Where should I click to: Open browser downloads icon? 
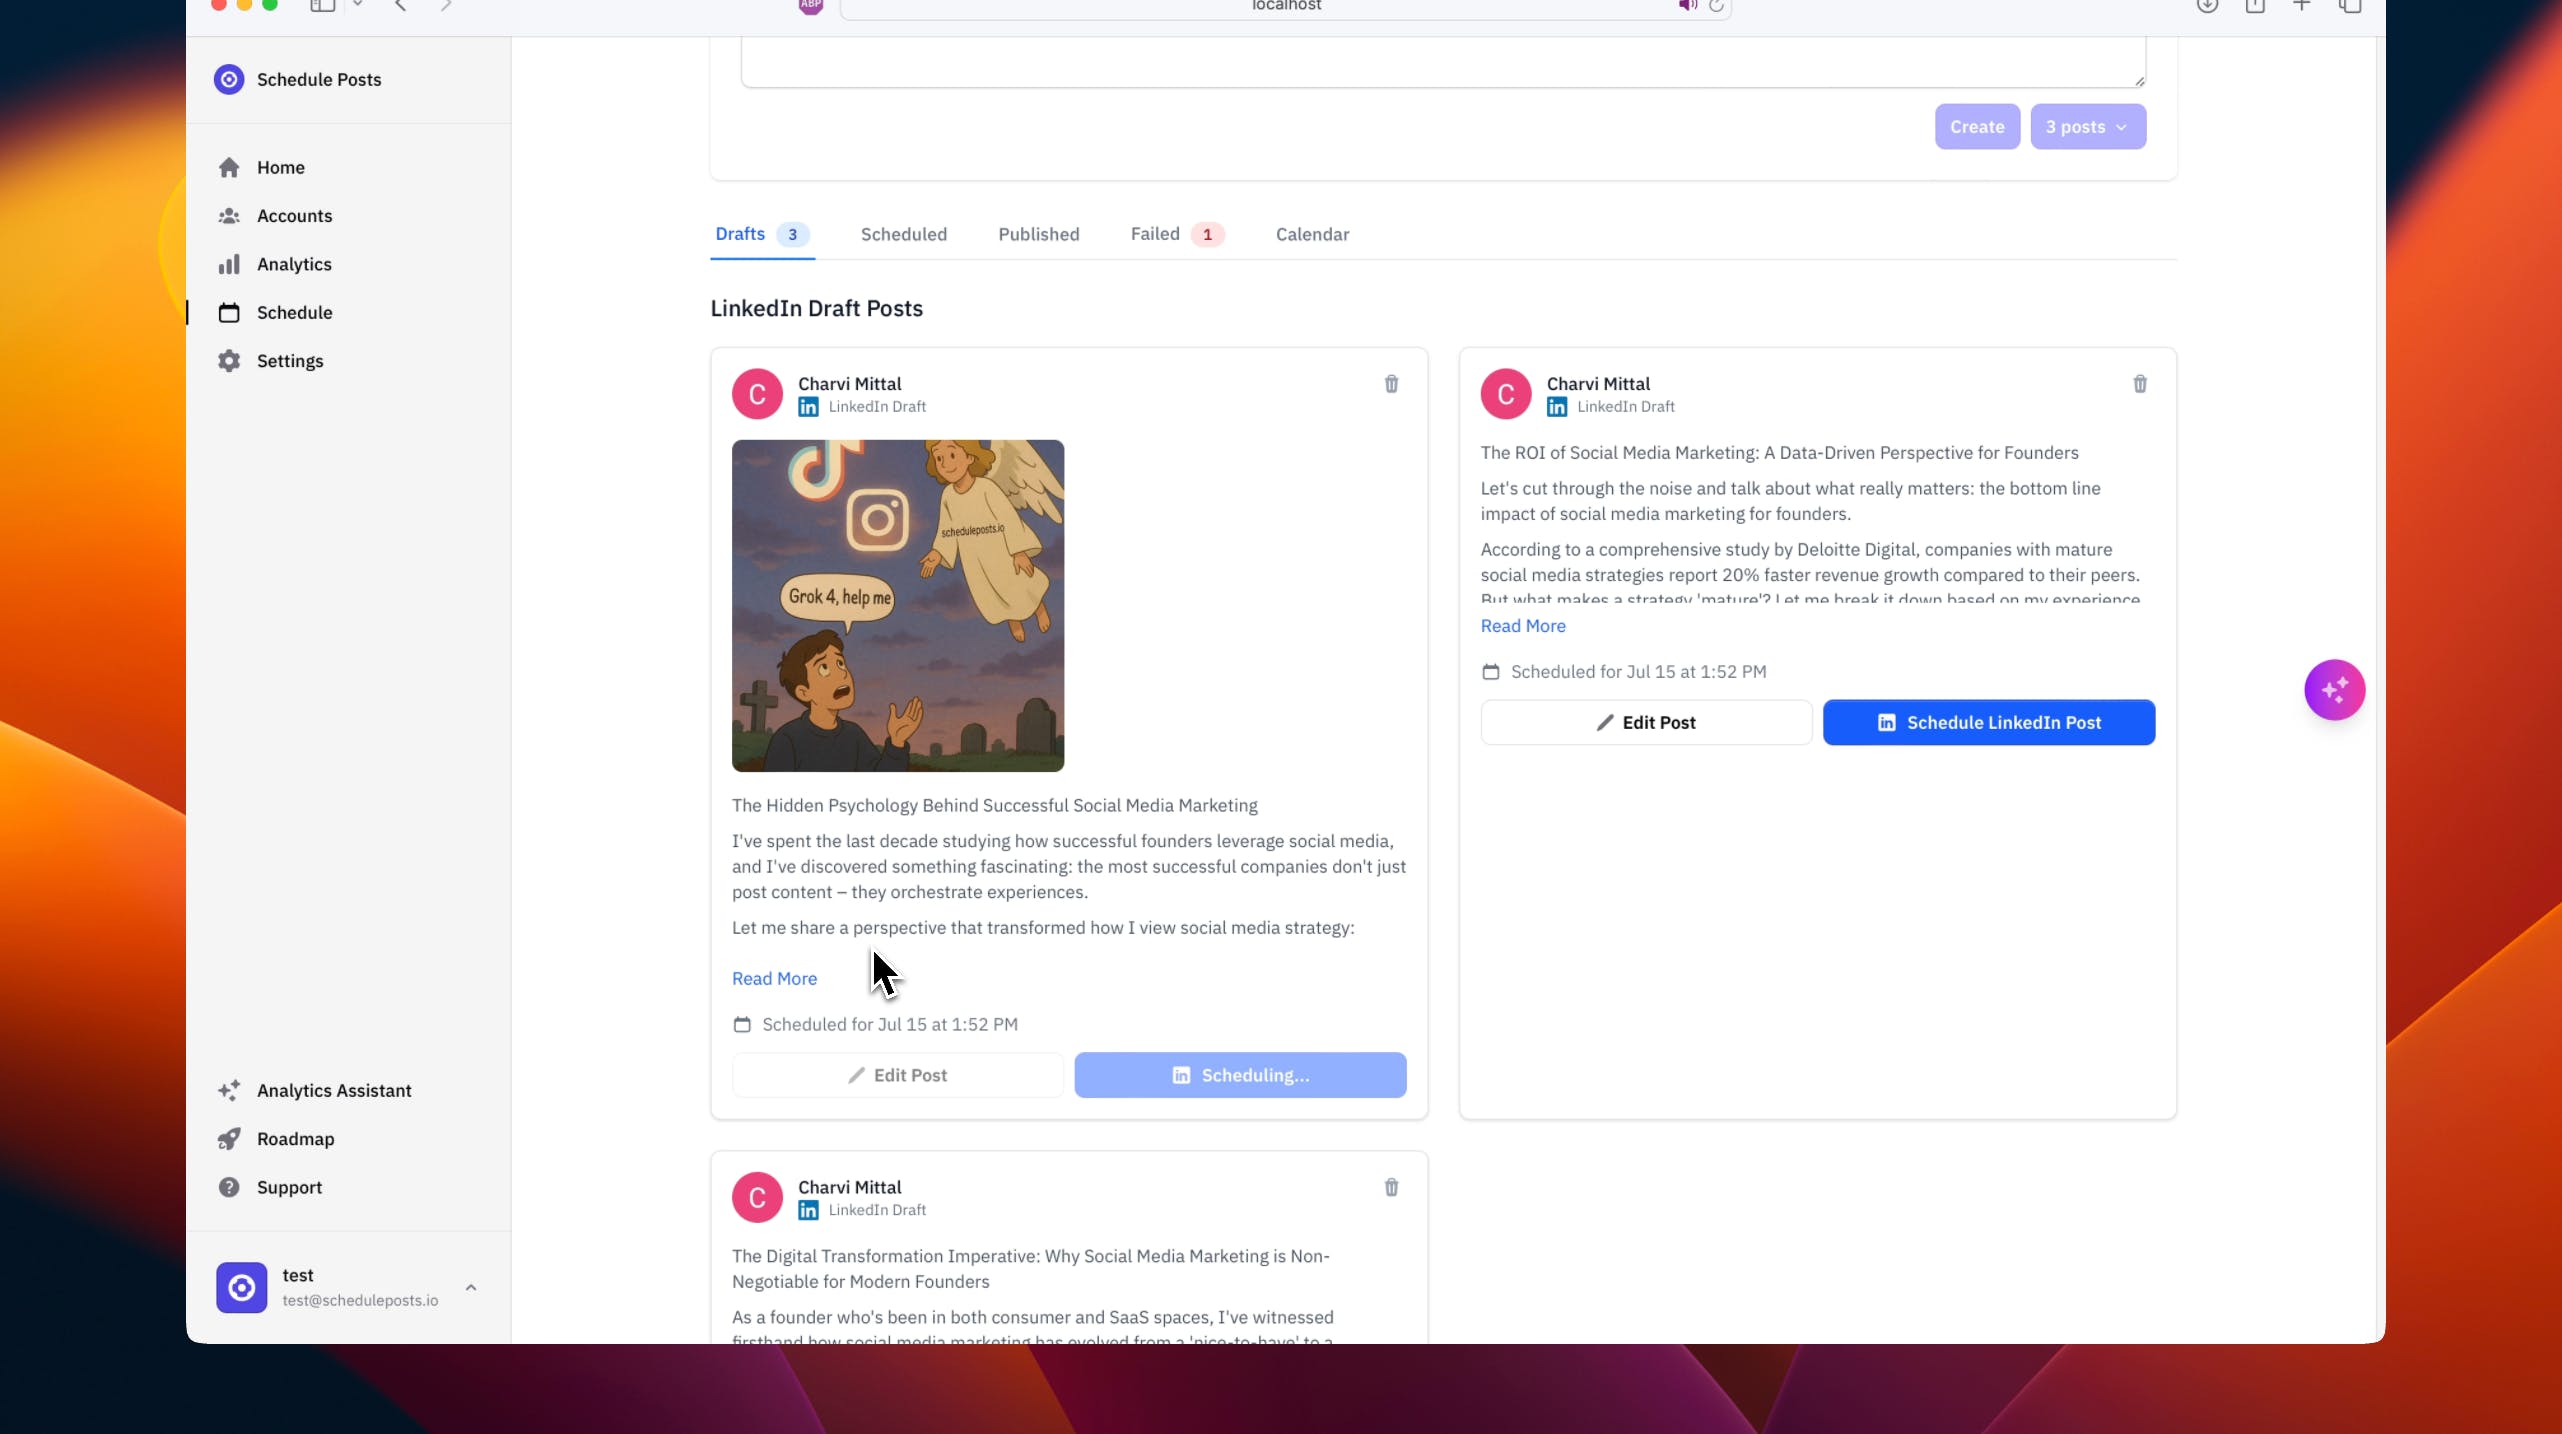tap(2207, 5)
